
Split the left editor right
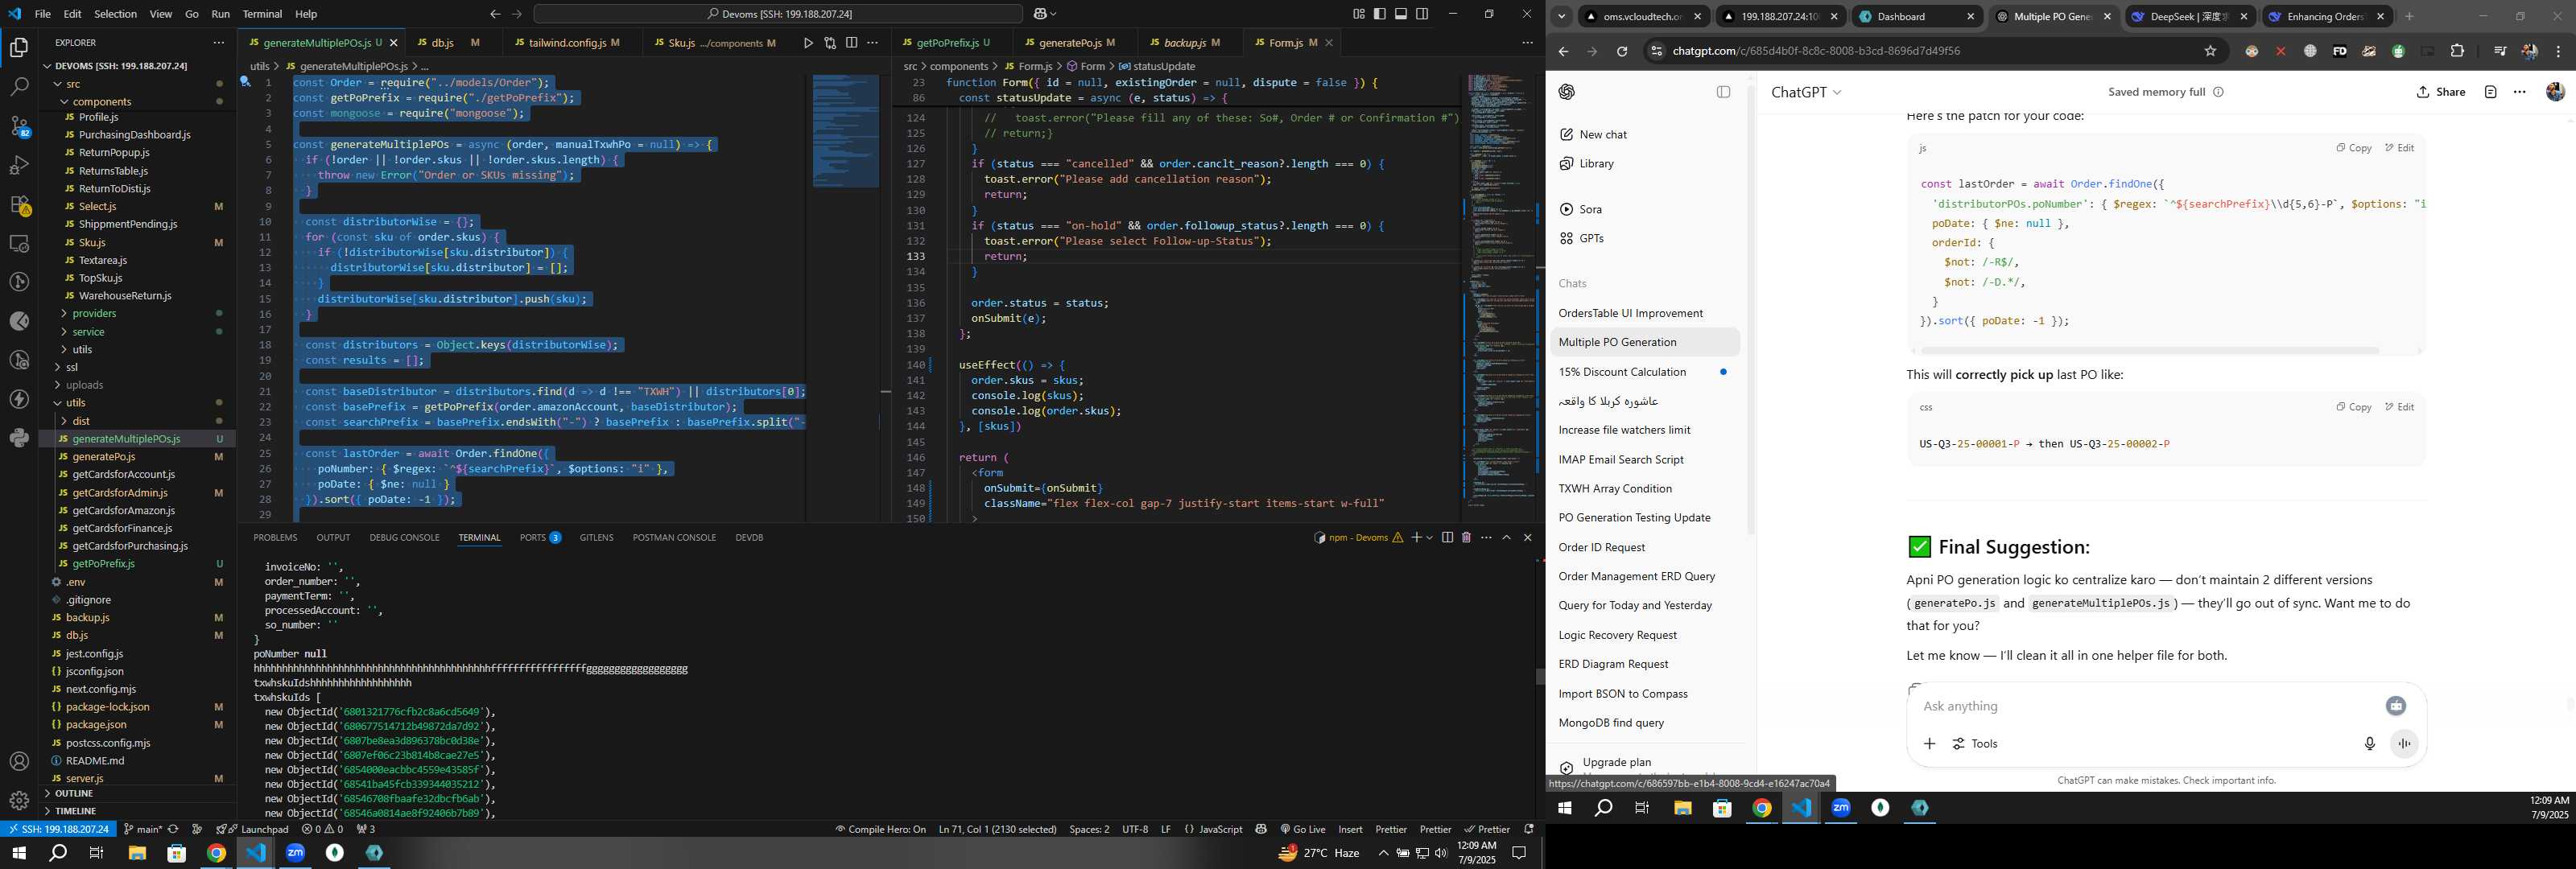pyautogui.click(x=851, y=43)
